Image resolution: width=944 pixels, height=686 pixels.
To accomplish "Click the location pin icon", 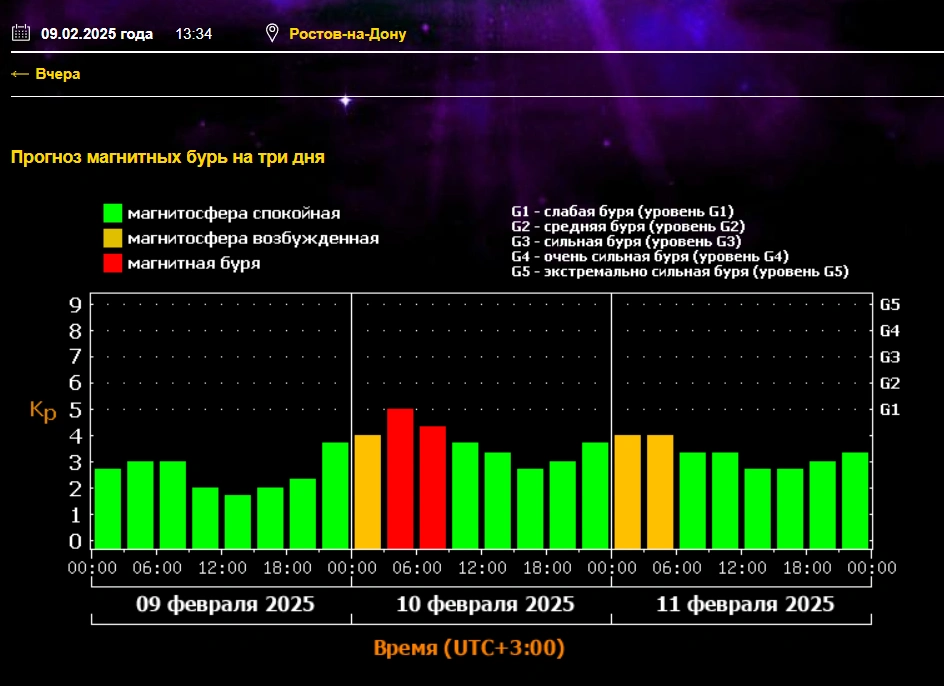I will [x=271, y=33].
